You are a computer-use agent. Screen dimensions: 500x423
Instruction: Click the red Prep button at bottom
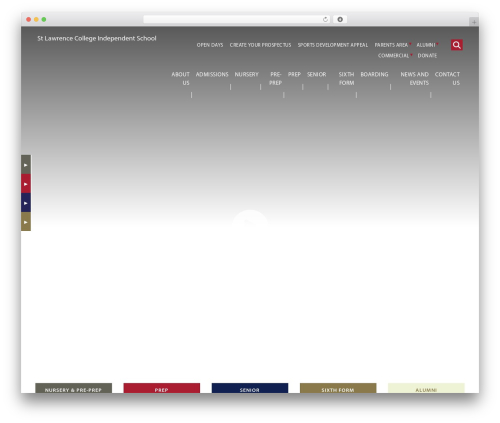tap(162, 388)
